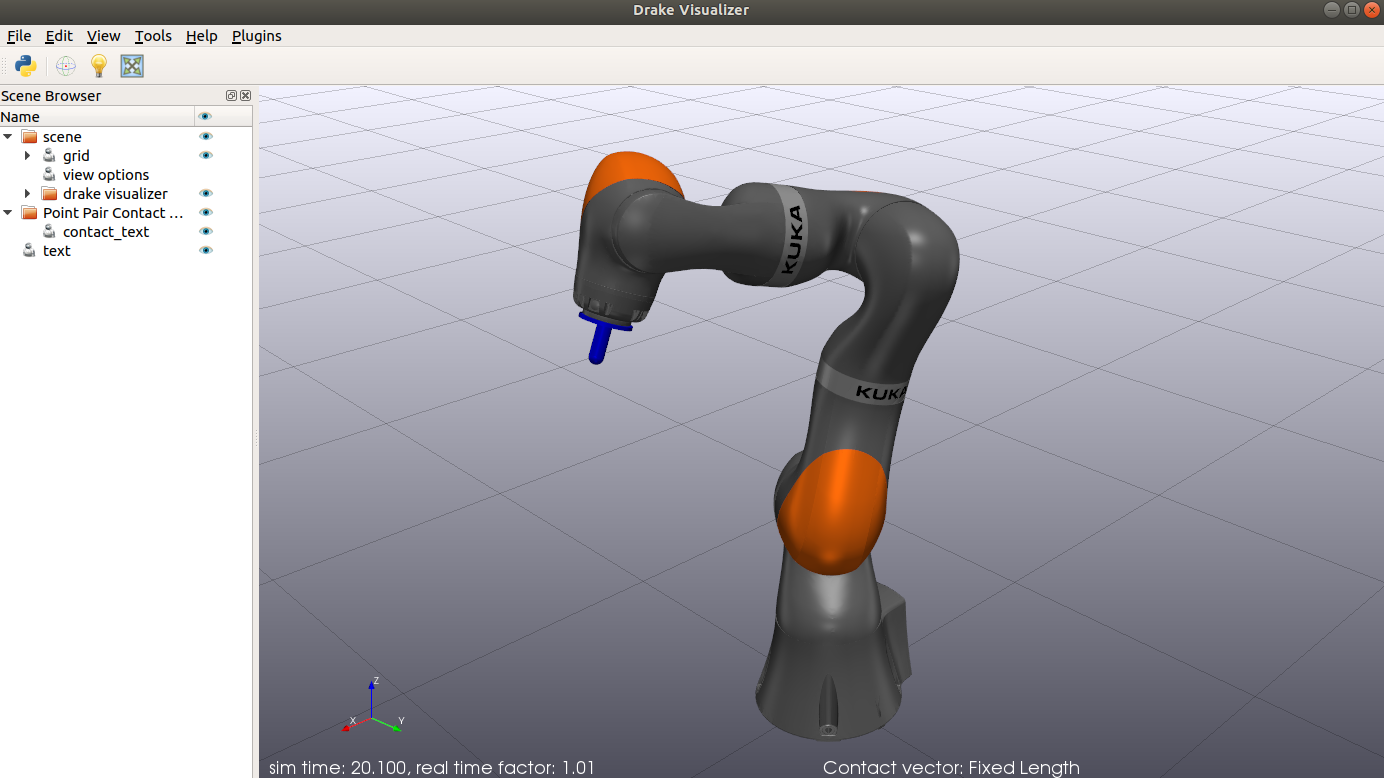Open the Edit menu
This screenshot has height=778, width=1384.
59,36
